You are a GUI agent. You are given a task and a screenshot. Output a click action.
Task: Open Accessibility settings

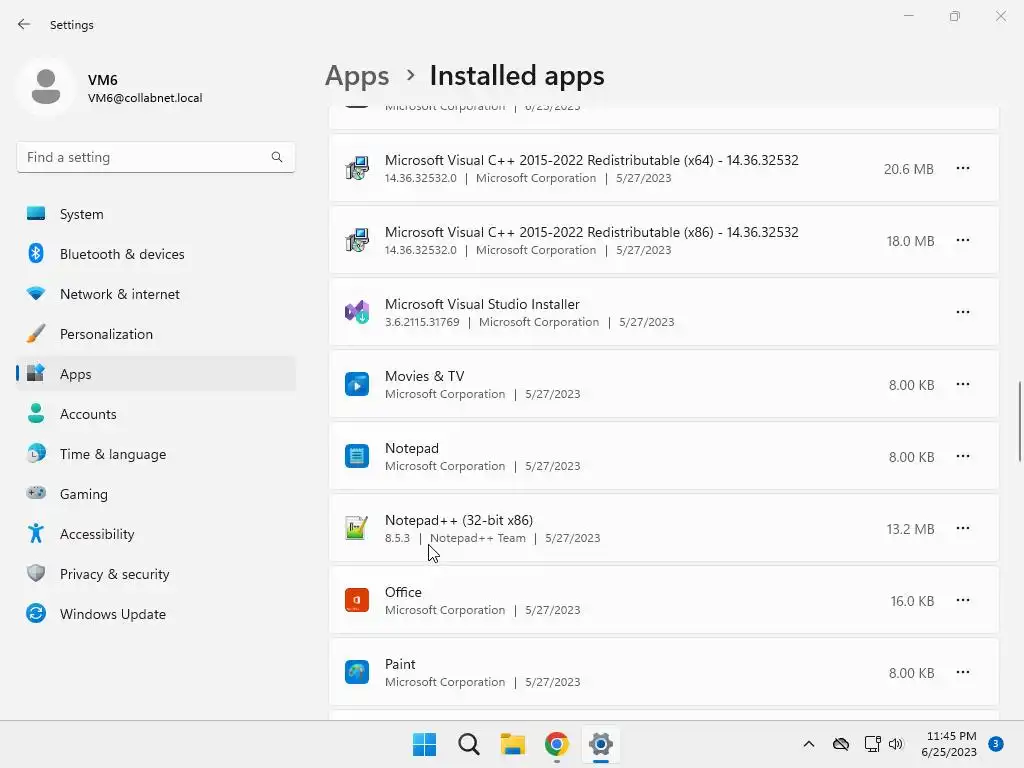point(156,534)
